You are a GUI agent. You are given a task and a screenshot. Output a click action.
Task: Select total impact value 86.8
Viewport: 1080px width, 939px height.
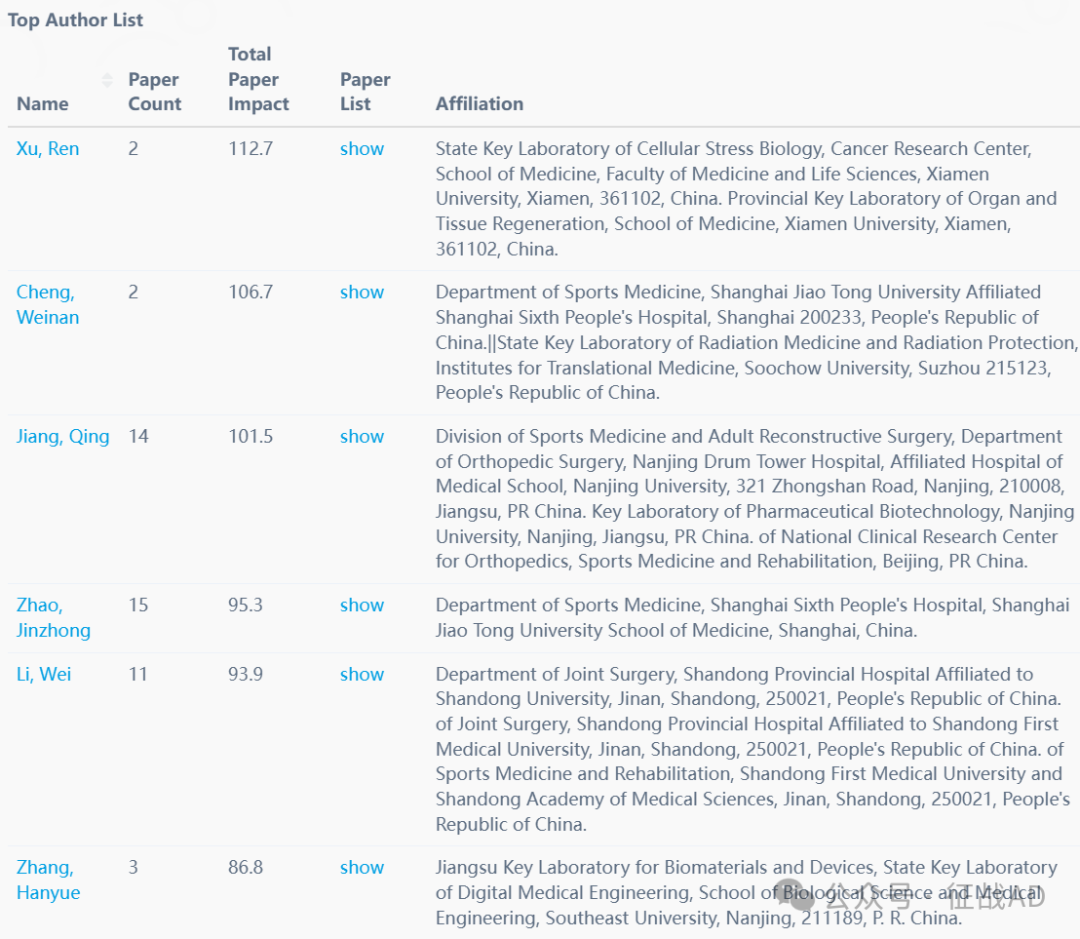click(x=246, y=868)
